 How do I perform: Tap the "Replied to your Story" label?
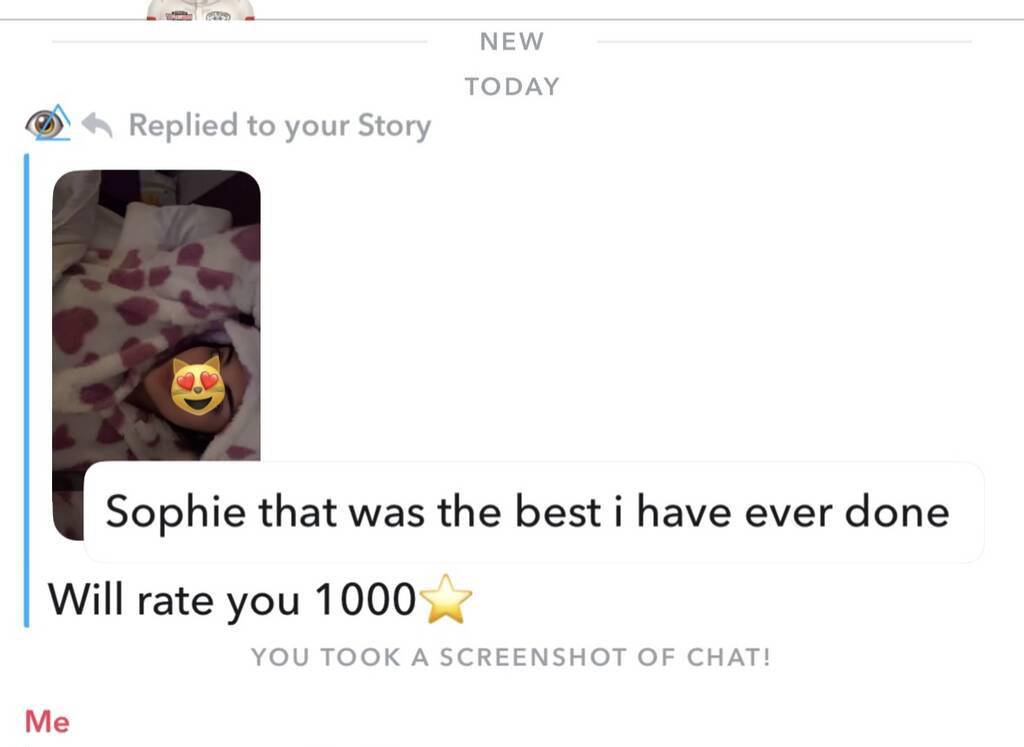pyautogui.click(x=280, y=125)
